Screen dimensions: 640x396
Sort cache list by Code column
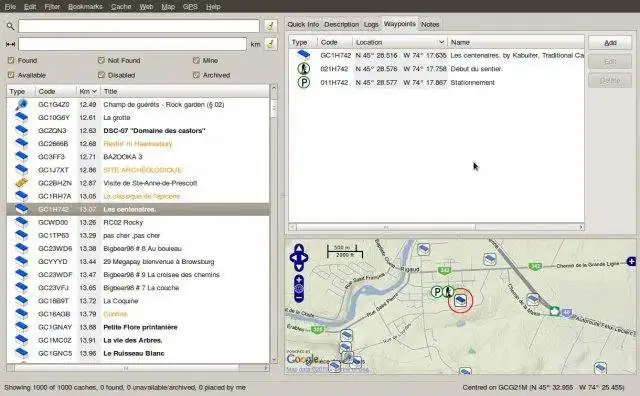coord(56,91)
